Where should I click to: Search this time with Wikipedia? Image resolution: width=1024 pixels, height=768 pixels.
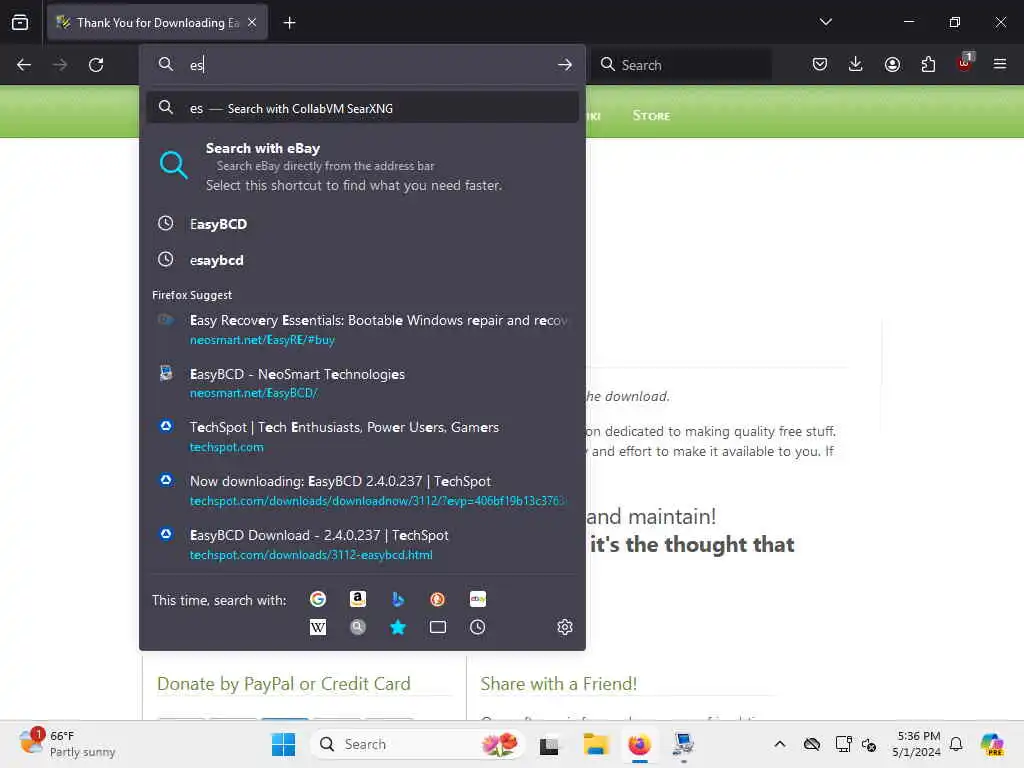coord(318,628)
